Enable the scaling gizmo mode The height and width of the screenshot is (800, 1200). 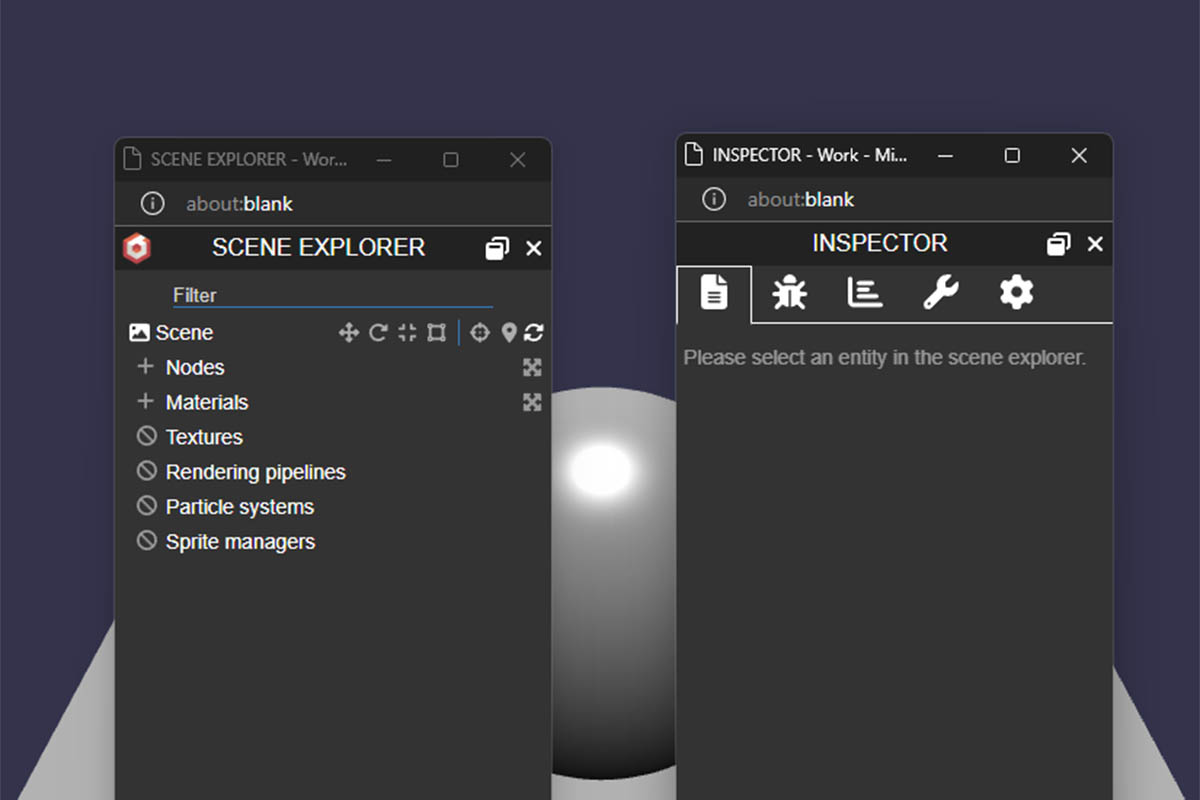point(407,333)
